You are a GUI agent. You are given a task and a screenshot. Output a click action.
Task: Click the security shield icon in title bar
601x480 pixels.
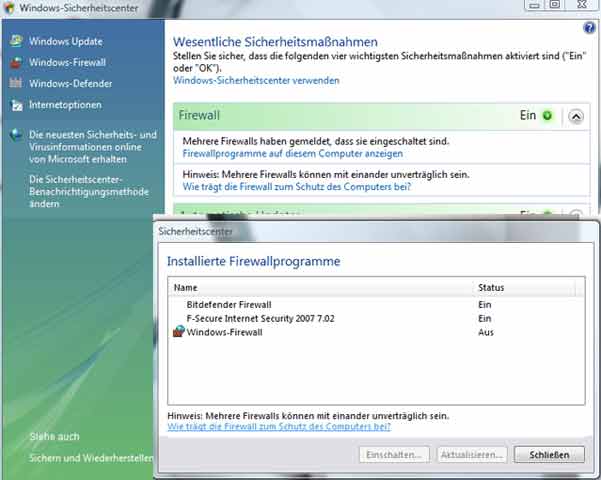pyautogui.click(x=8, y=8)
